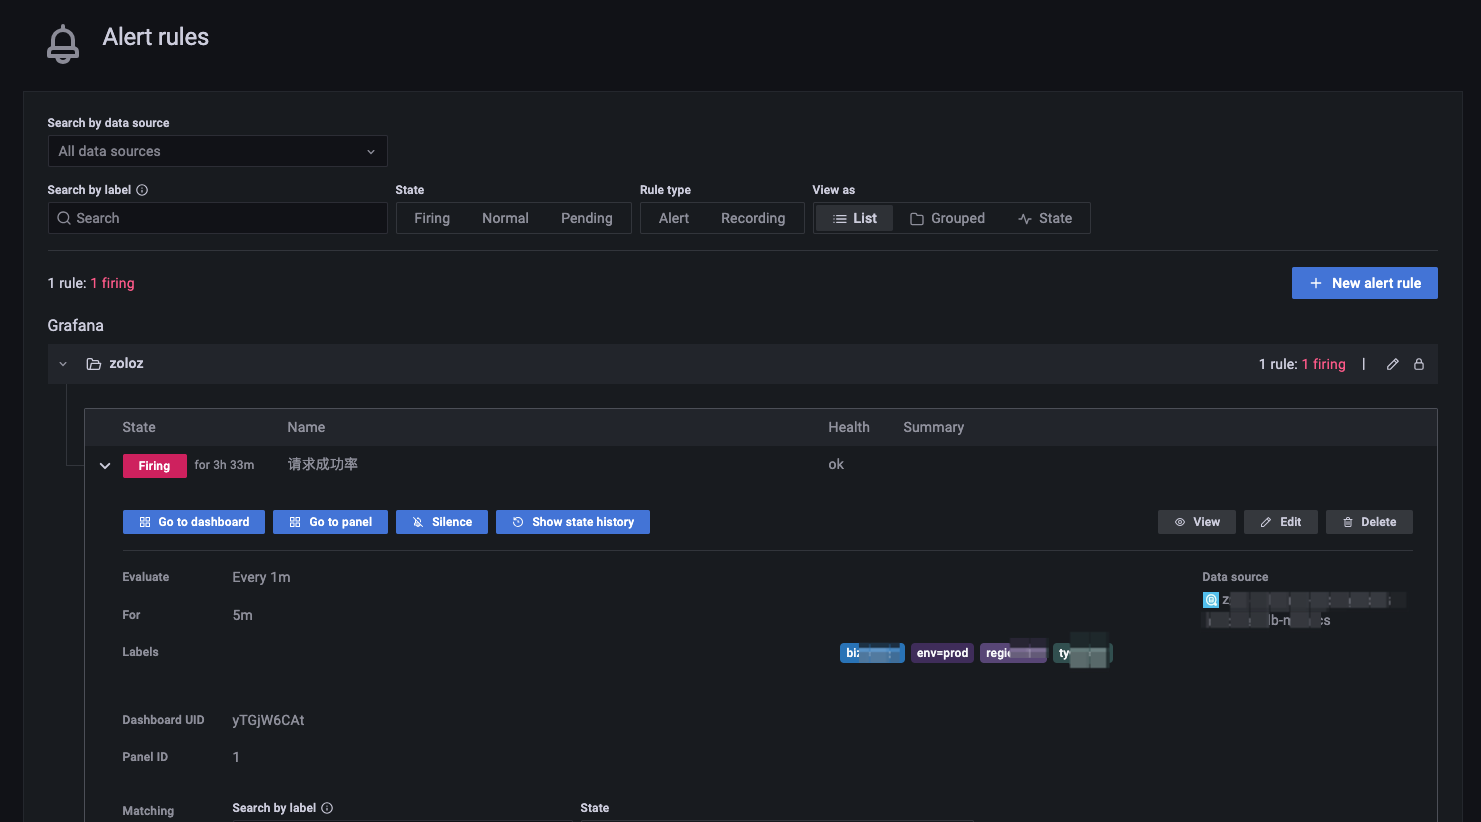Click the edit folder pencil icon for zoloz
The image size is (1481, 822).
[1392, 364]
